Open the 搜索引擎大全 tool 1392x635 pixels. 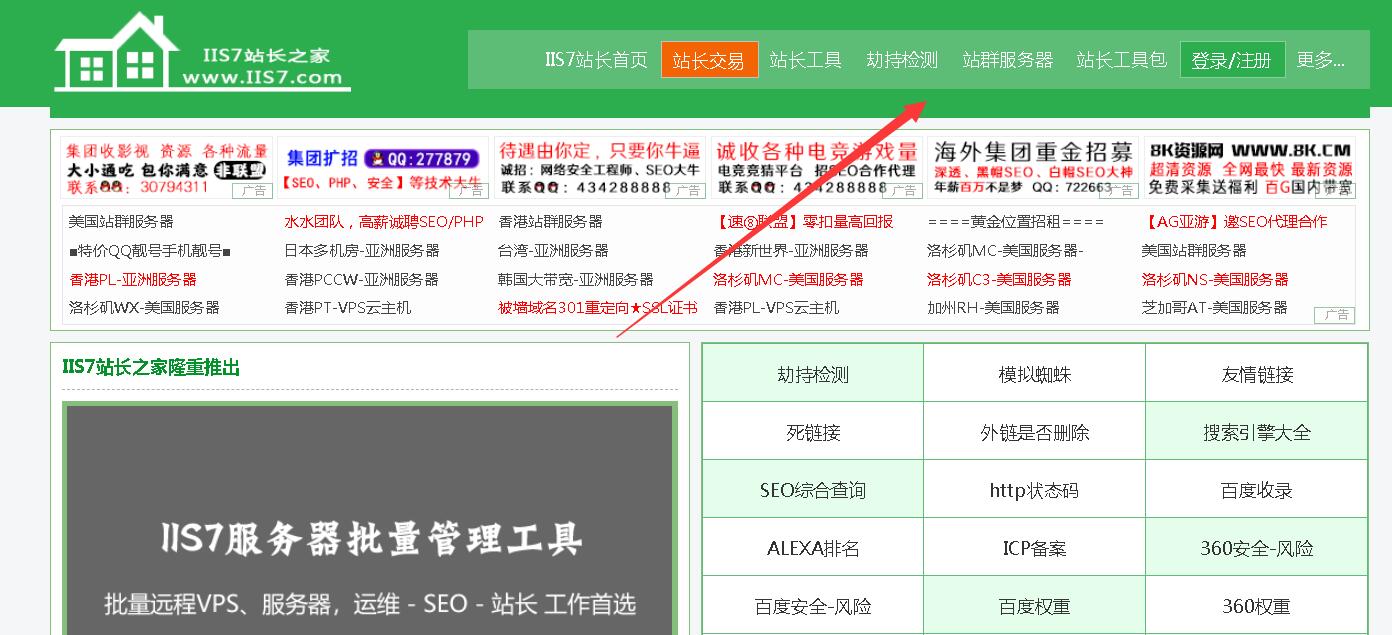(x=1256, y=433)
